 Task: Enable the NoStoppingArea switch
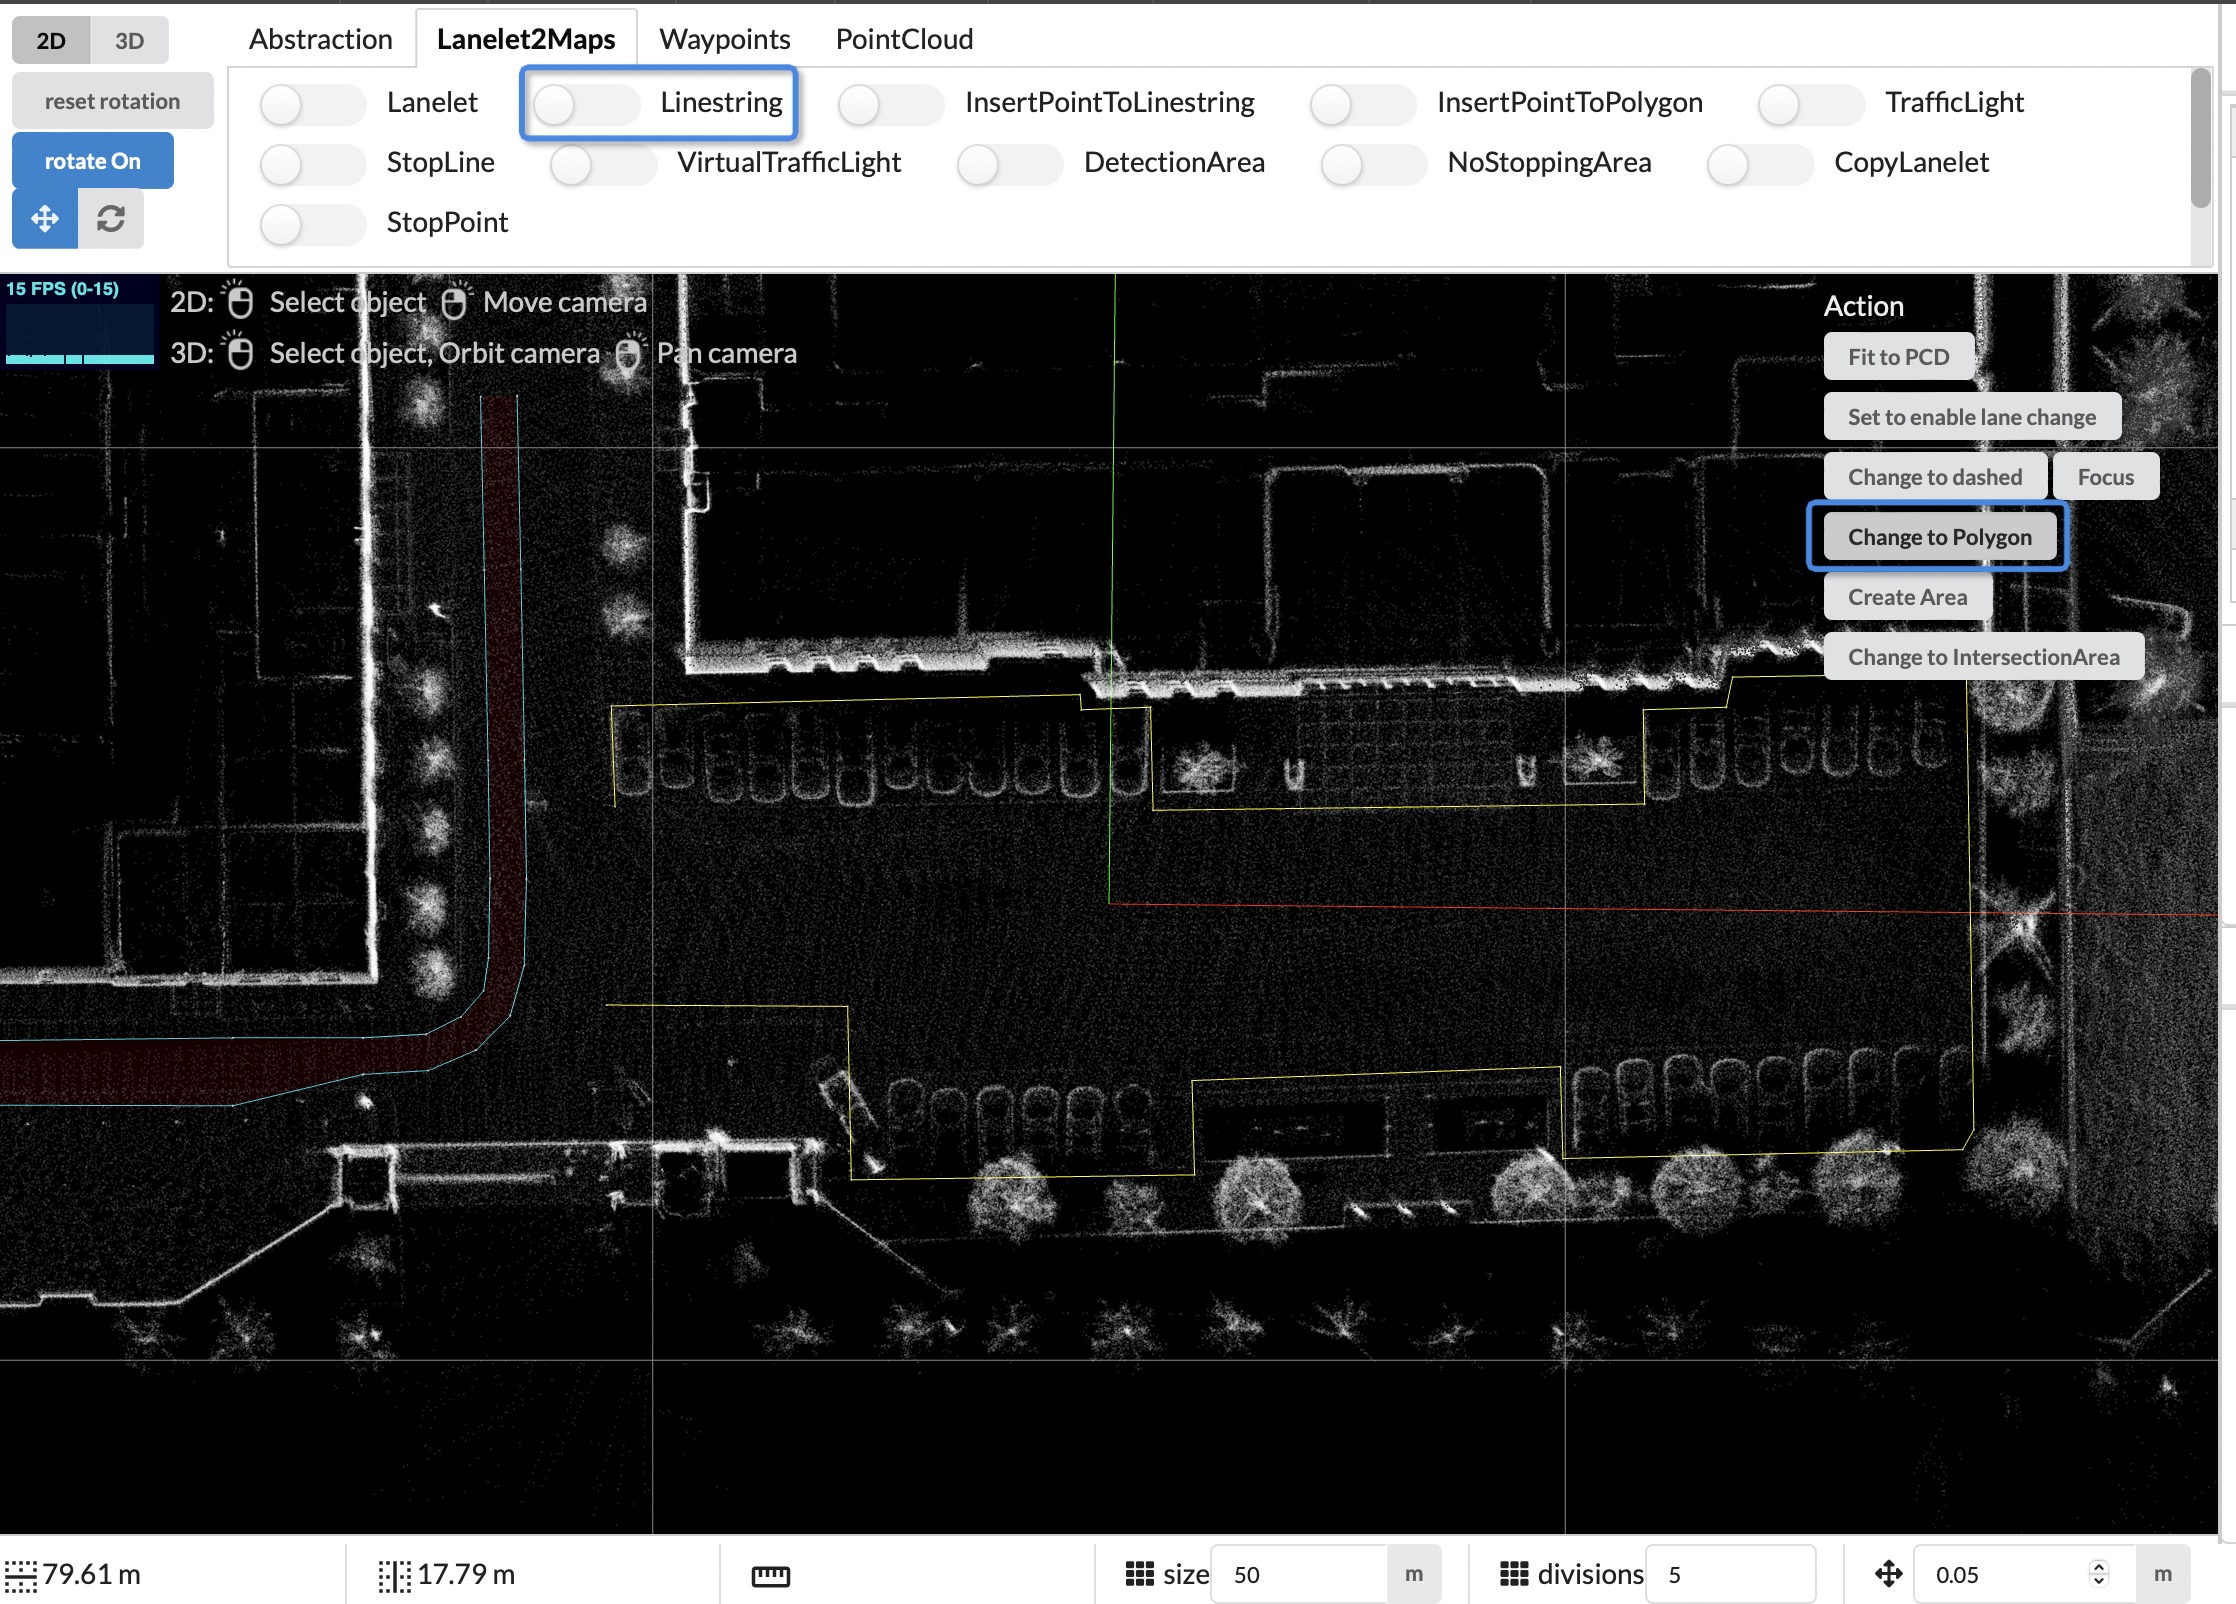click(x=1373, y=163)
